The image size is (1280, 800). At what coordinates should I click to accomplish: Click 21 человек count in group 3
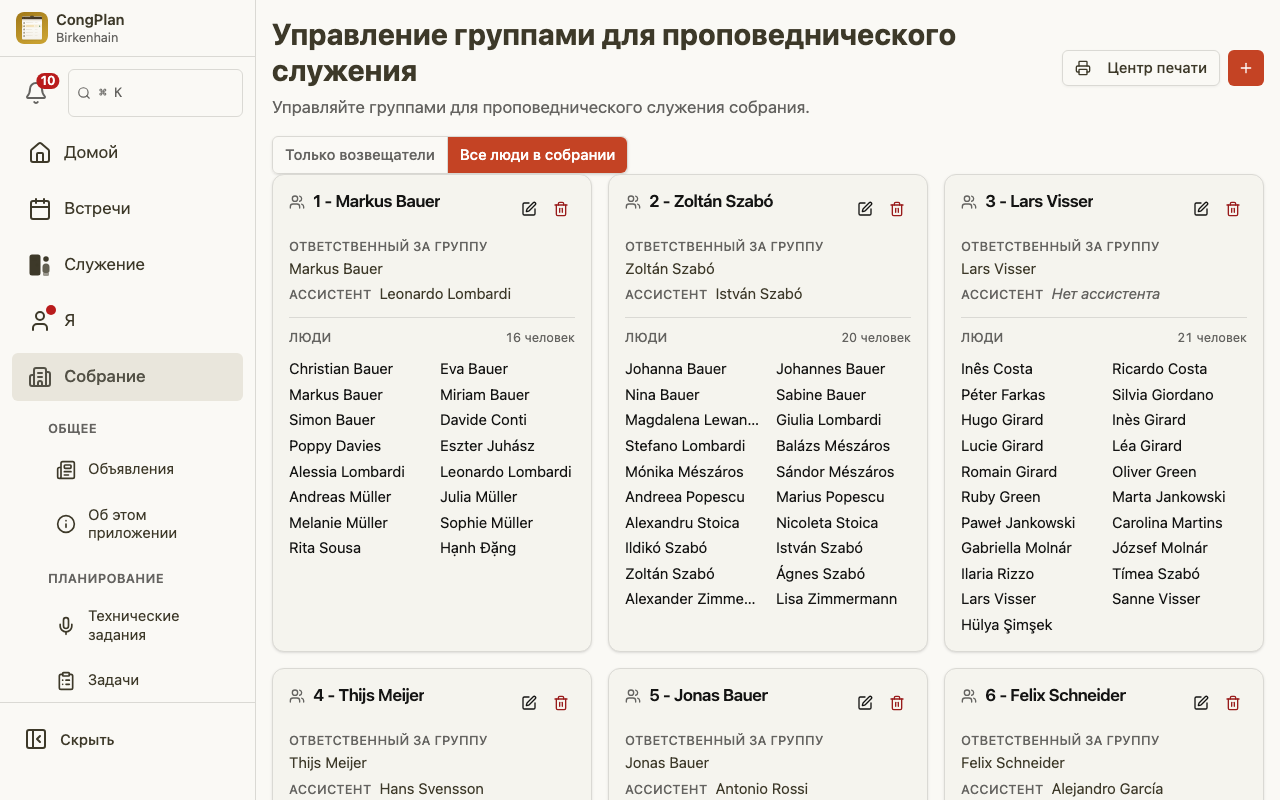1212,338
